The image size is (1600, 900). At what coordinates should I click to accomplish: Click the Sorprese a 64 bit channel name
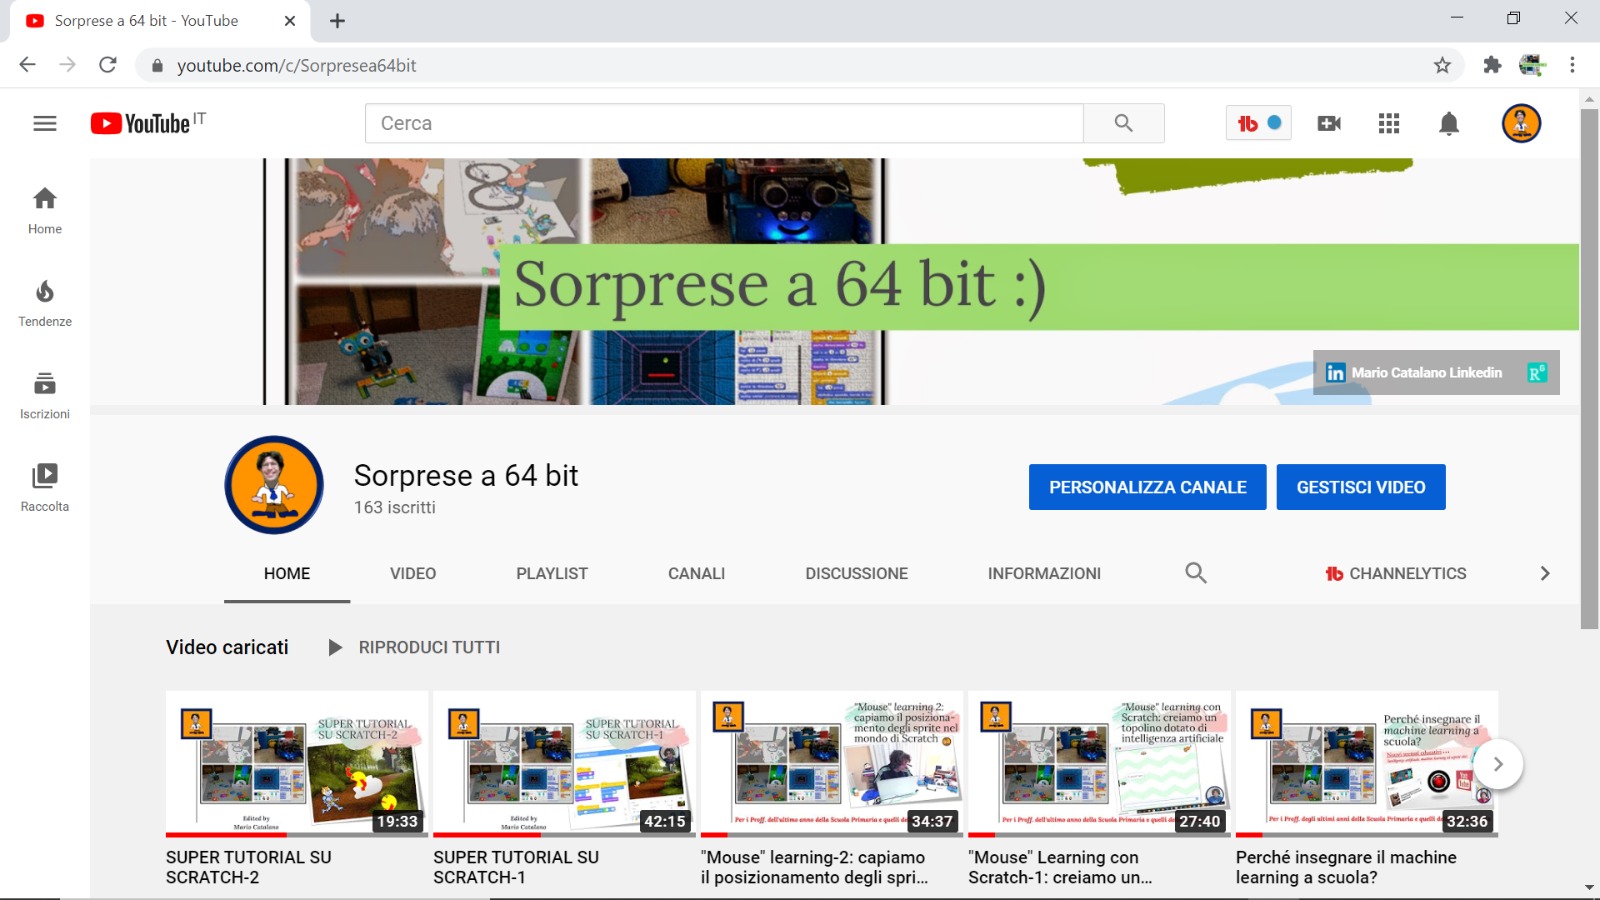tap(466, 475)
